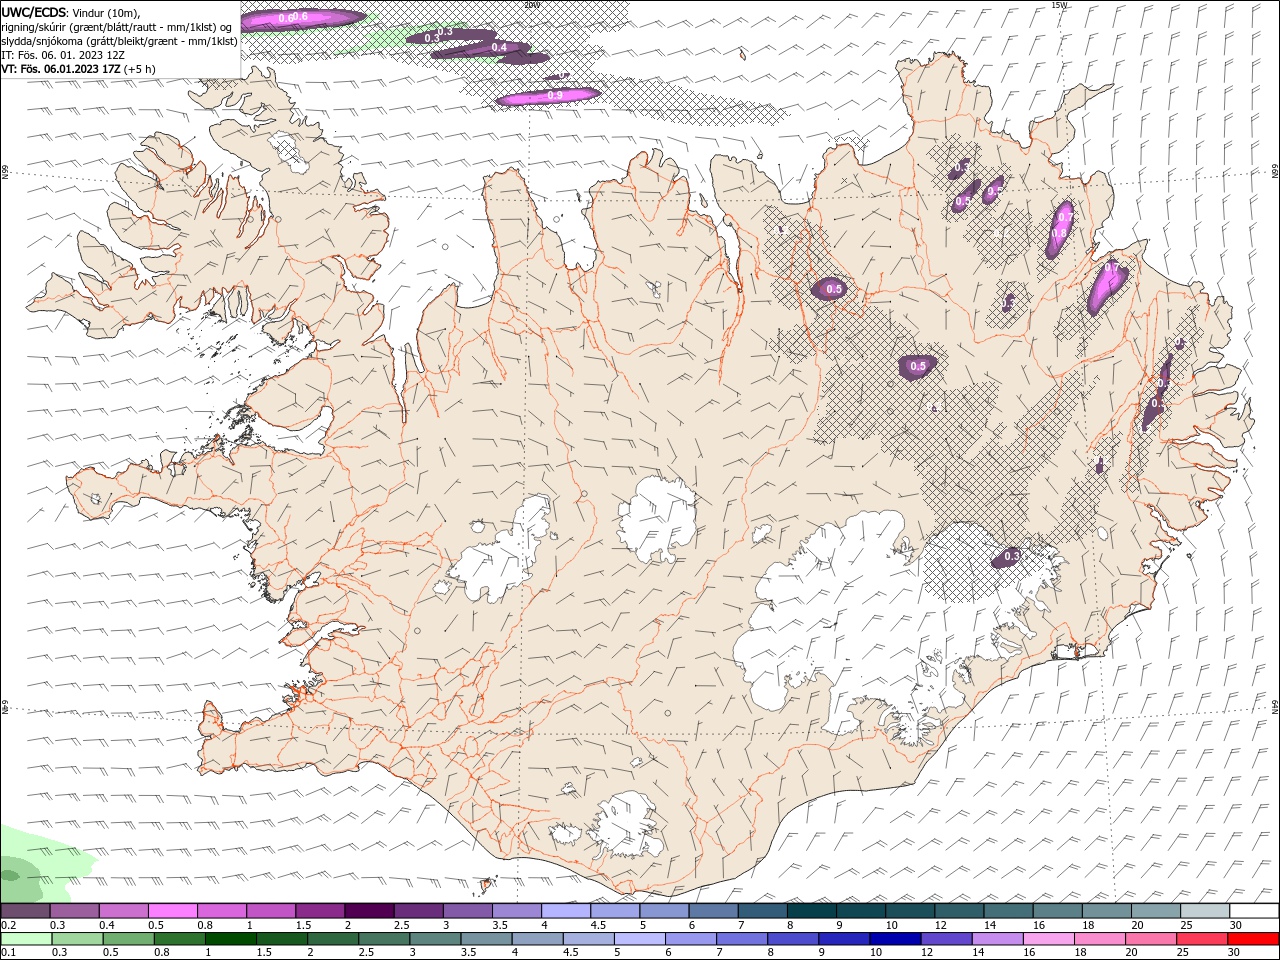This screenshot has width=1280, height=960.
Task: Click the light pink 16 swatch, bottom legend row
Action: [x=1048, y=939]
